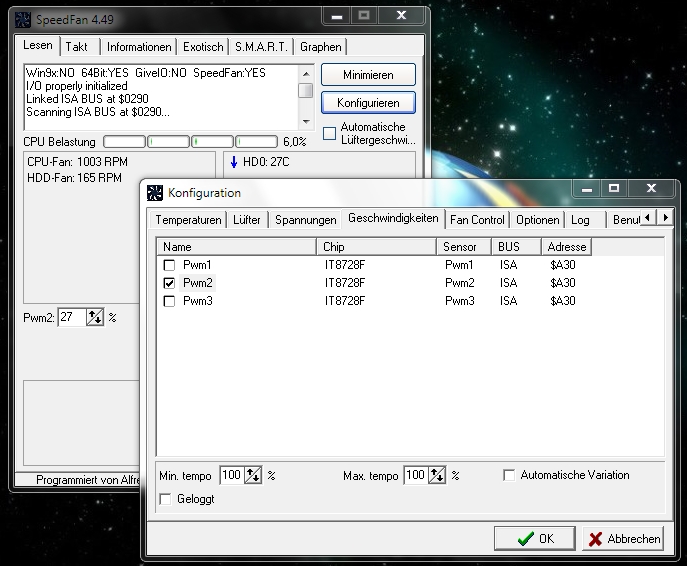The width and height of the screenshot is (687, 566).
Task: Select the Geschwindigkeiten tab
Action: [x=393, y=218]
